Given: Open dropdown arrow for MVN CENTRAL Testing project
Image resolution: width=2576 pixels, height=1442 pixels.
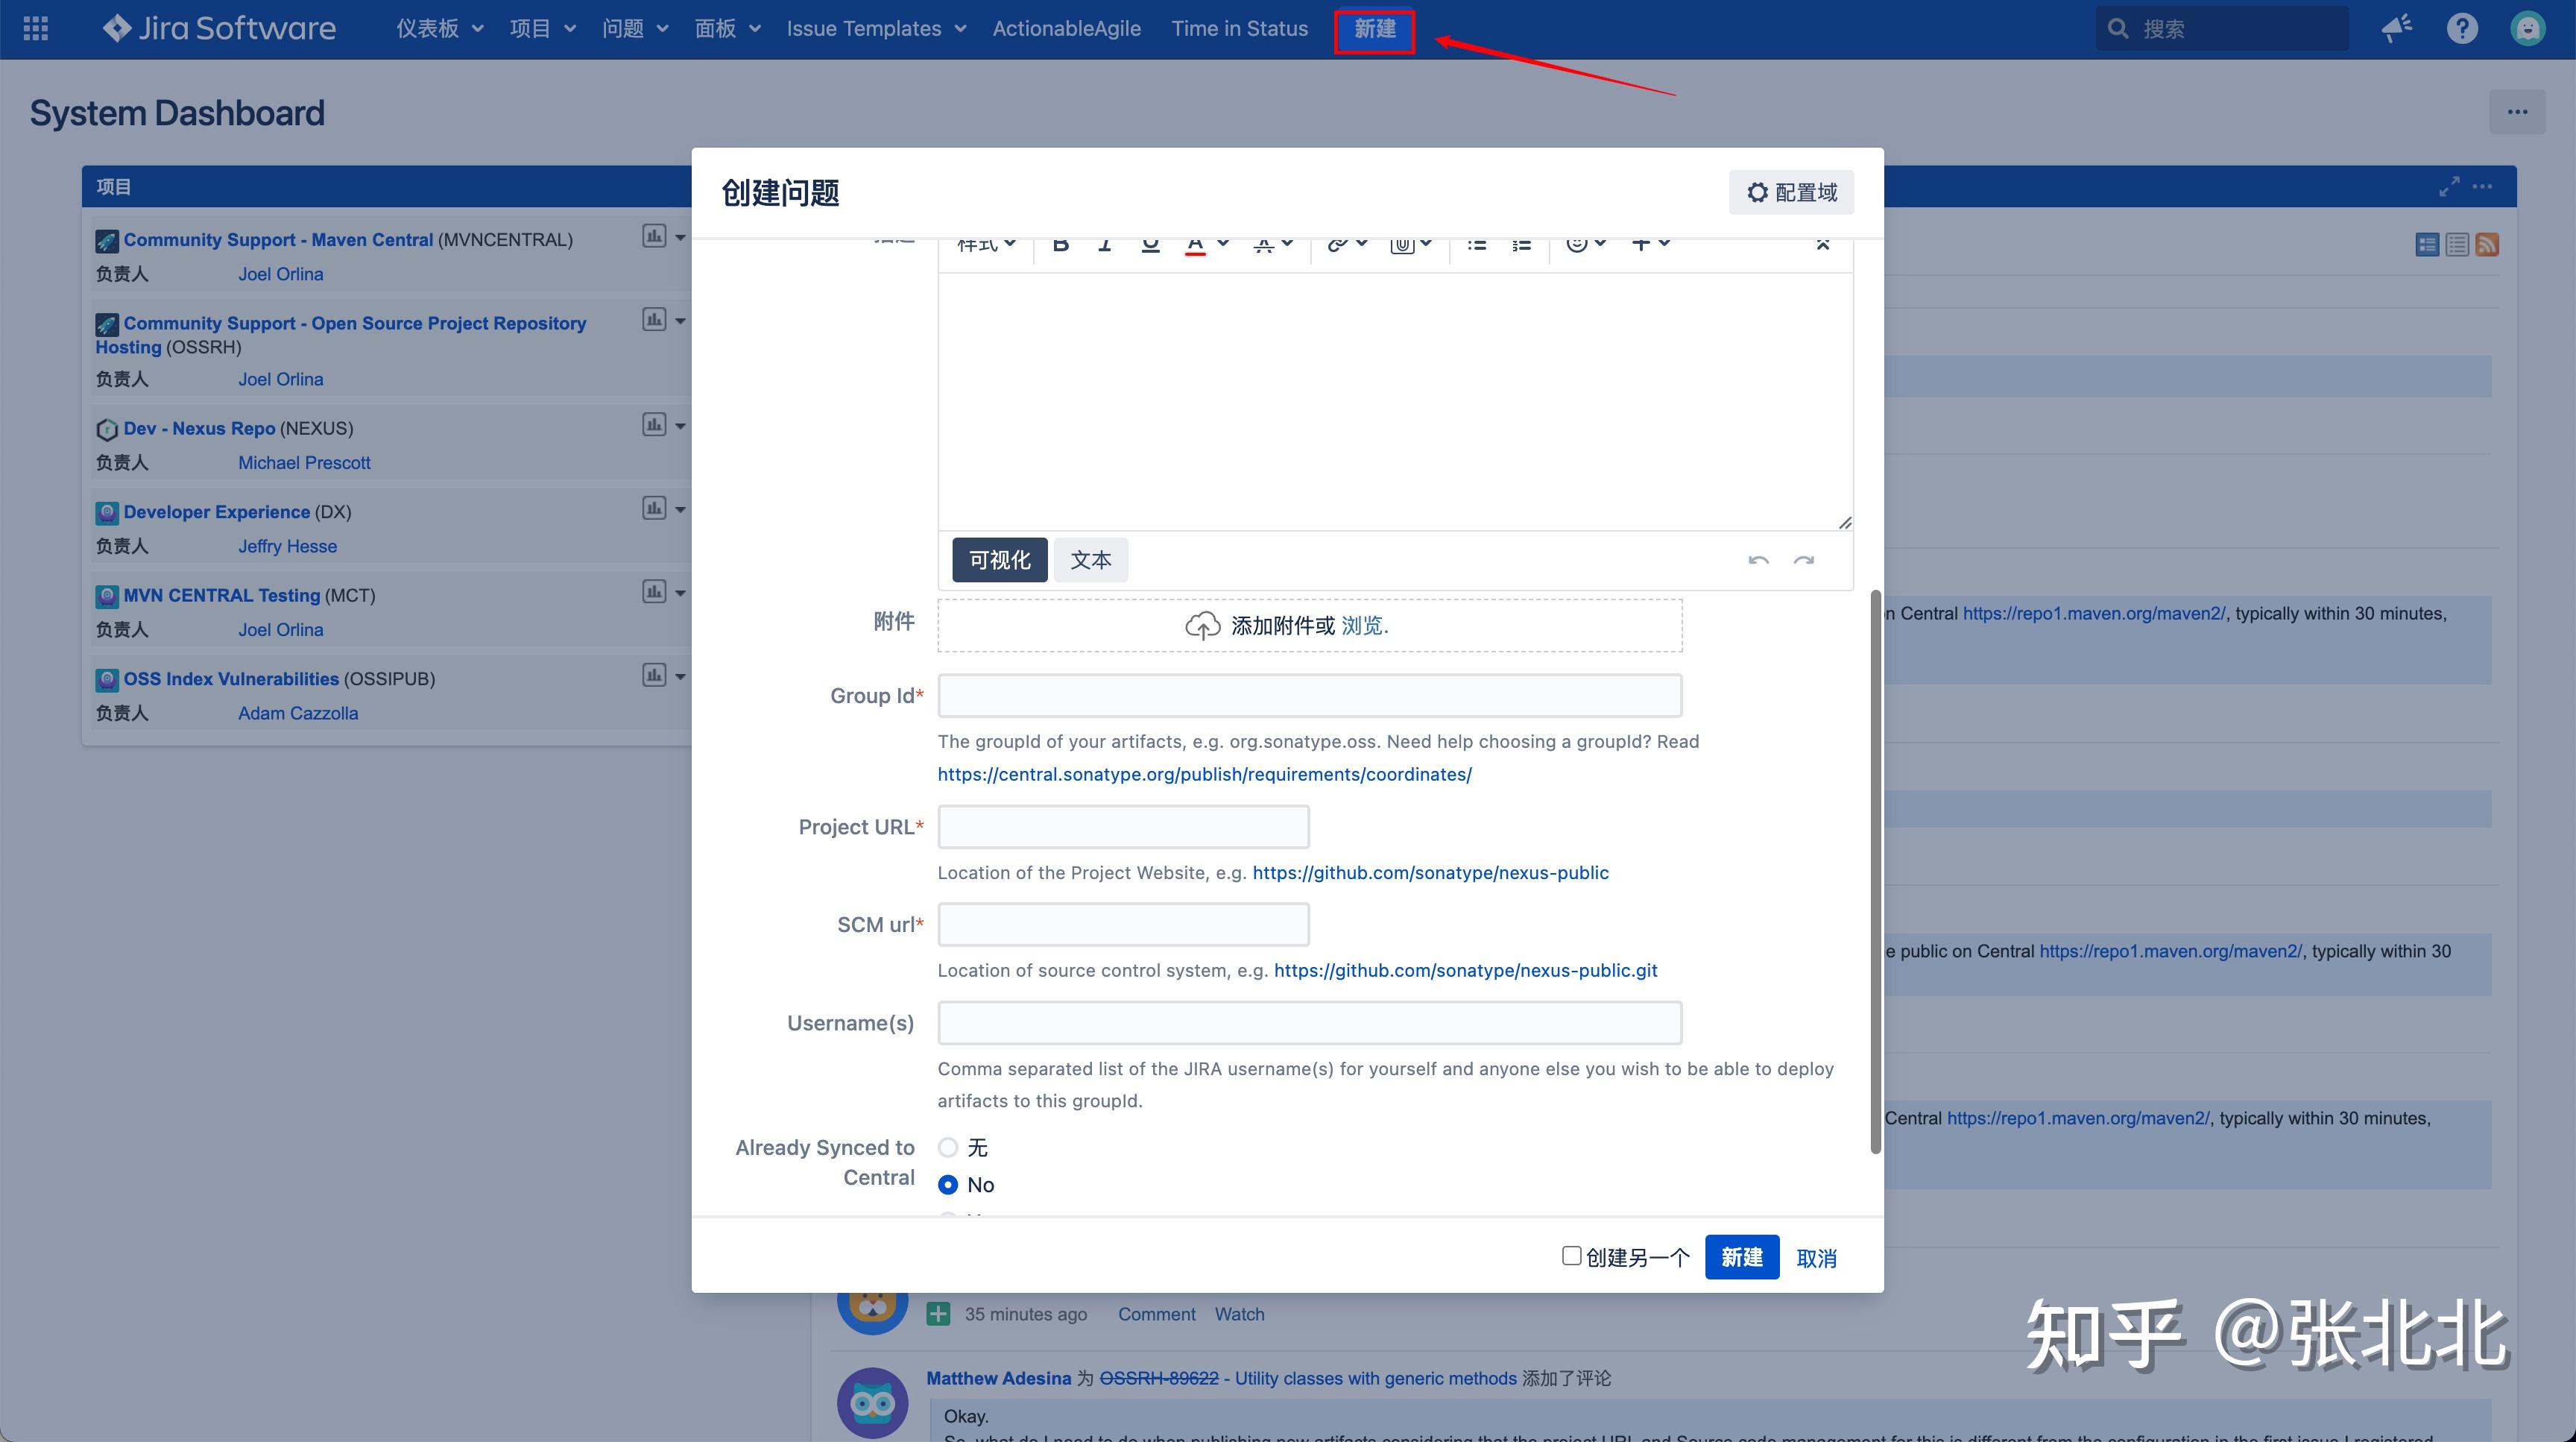Looking at the screenshot, I should coord(680,593).
